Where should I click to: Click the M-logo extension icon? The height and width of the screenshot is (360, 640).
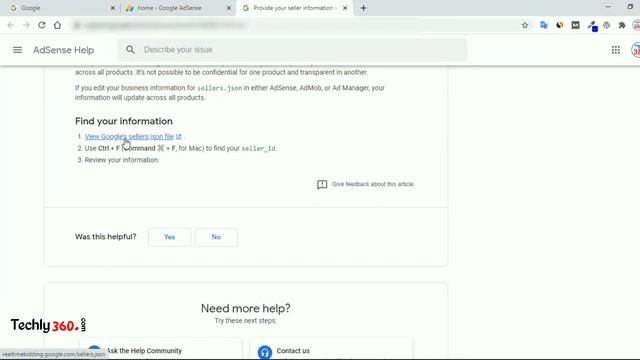(x=576, y=25)
